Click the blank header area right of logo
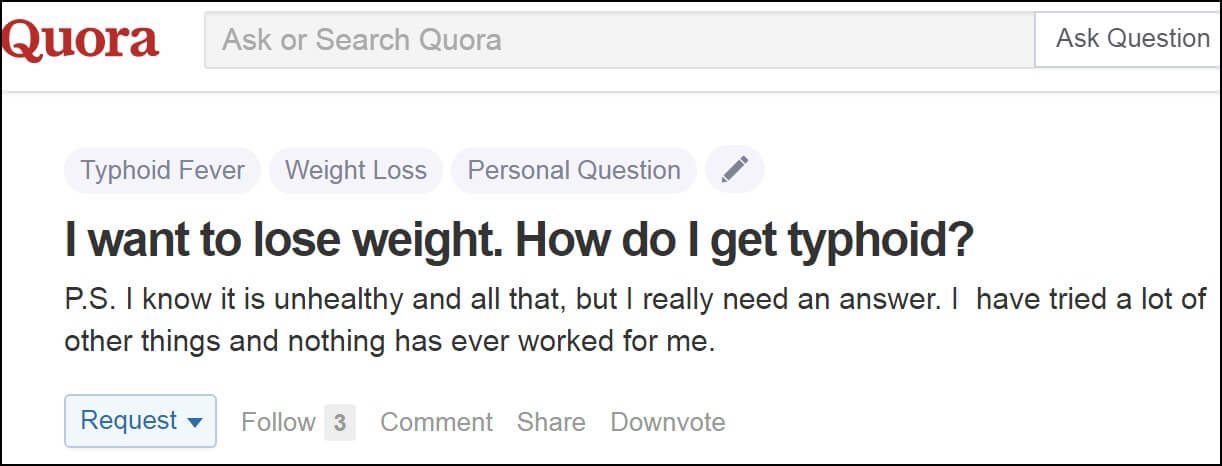The image size is (1222, 466). [x=182, y=40]
